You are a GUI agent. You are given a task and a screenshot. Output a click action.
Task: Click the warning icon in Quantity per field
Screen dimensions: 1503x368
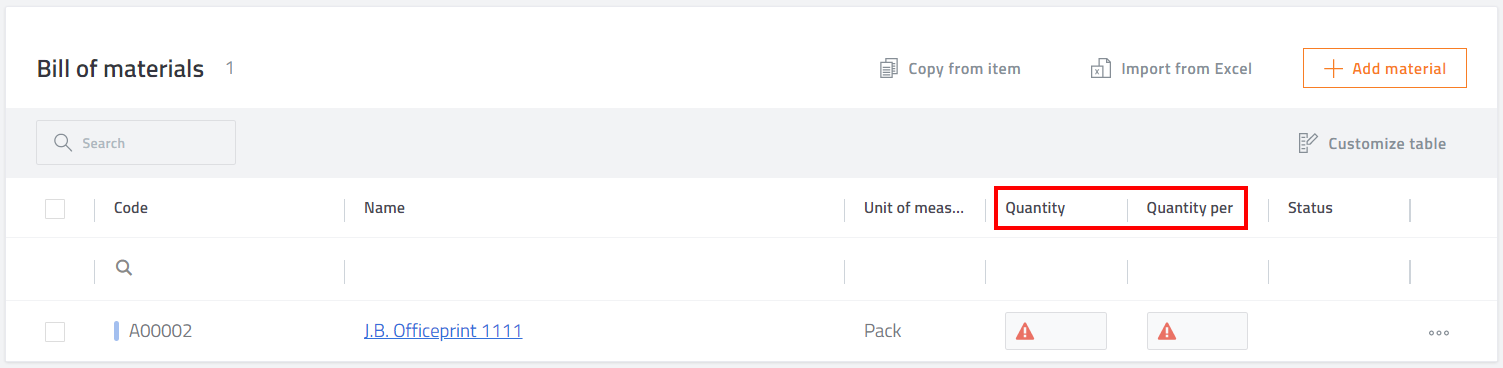1167,331
